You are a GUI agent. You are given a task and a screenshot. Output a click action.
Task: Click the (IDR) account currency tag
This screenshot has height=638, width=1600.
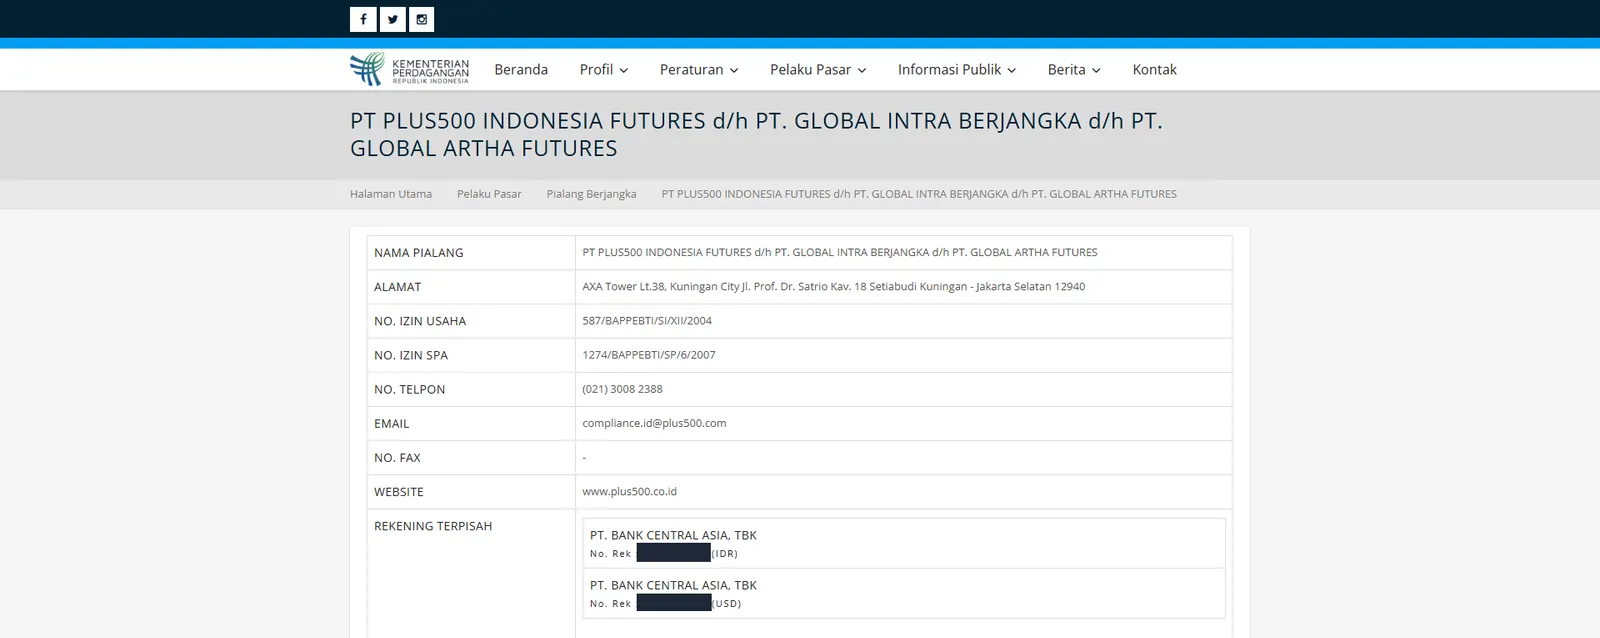(725, 554)
